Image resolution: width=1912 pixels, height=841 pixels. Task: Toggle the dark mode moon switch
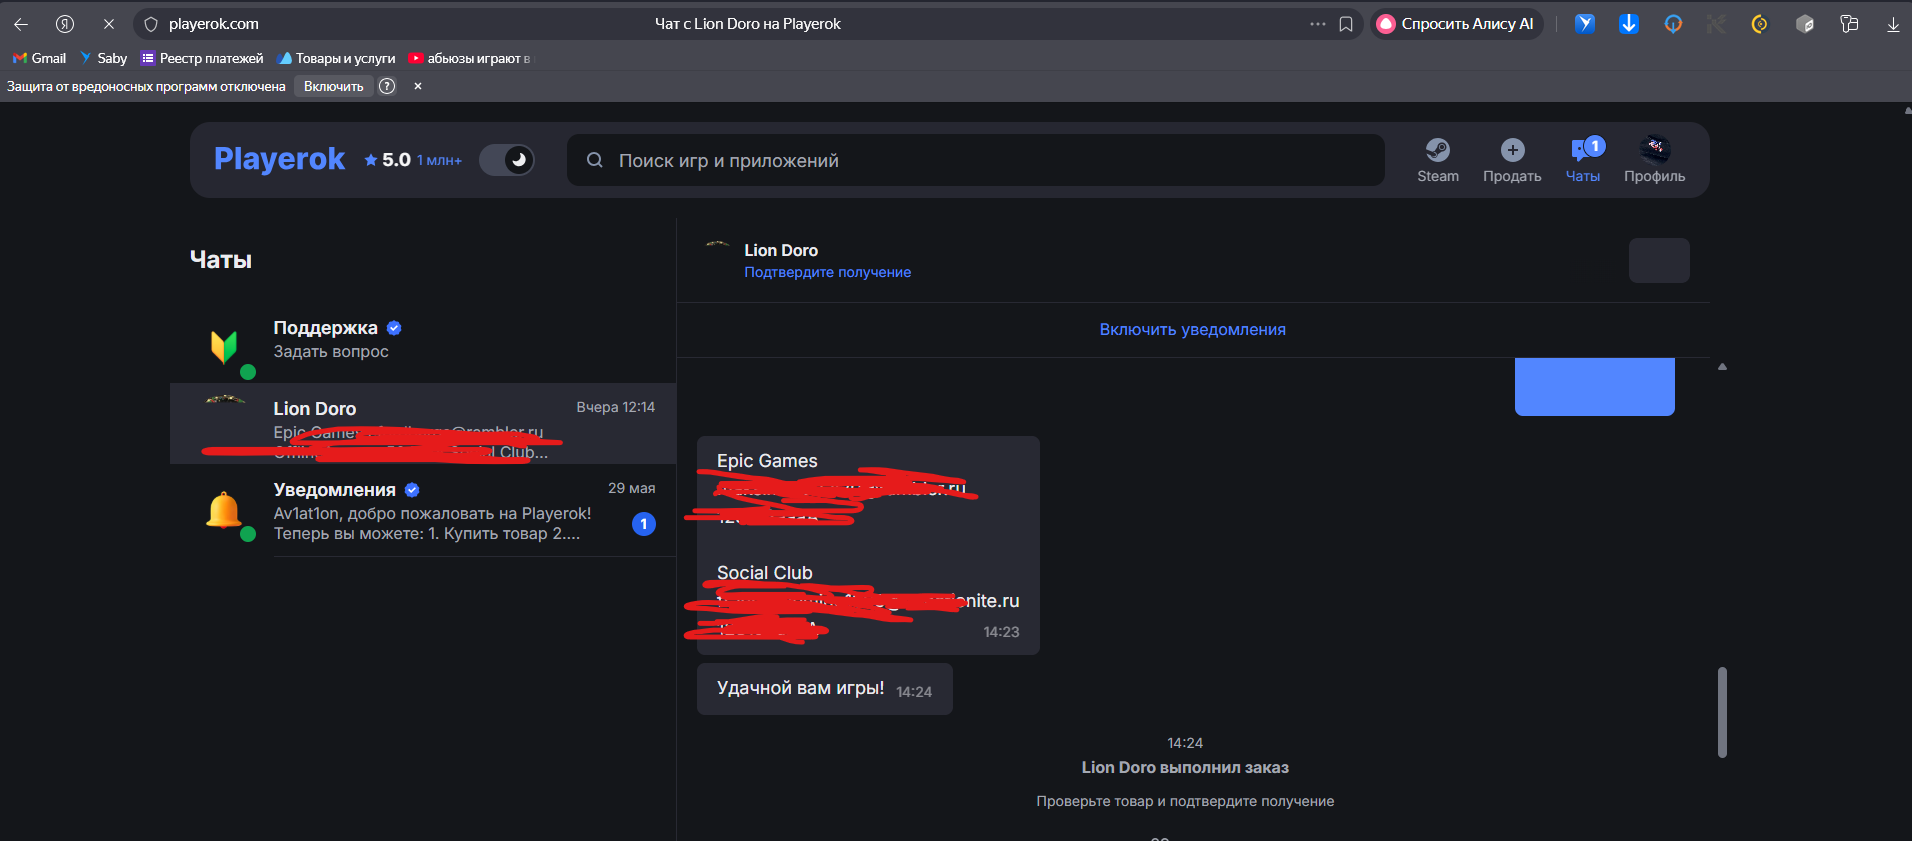coord(507,160)
